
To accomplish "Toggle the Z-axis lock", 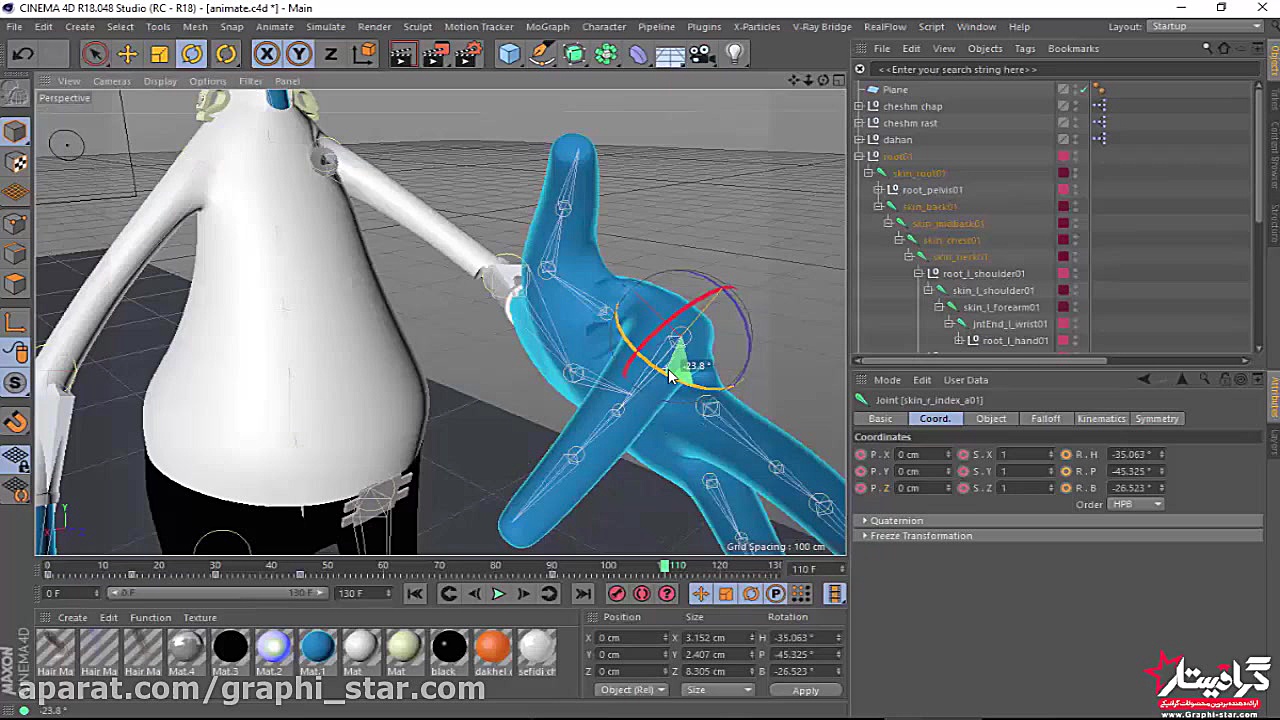I will (330, 54).
